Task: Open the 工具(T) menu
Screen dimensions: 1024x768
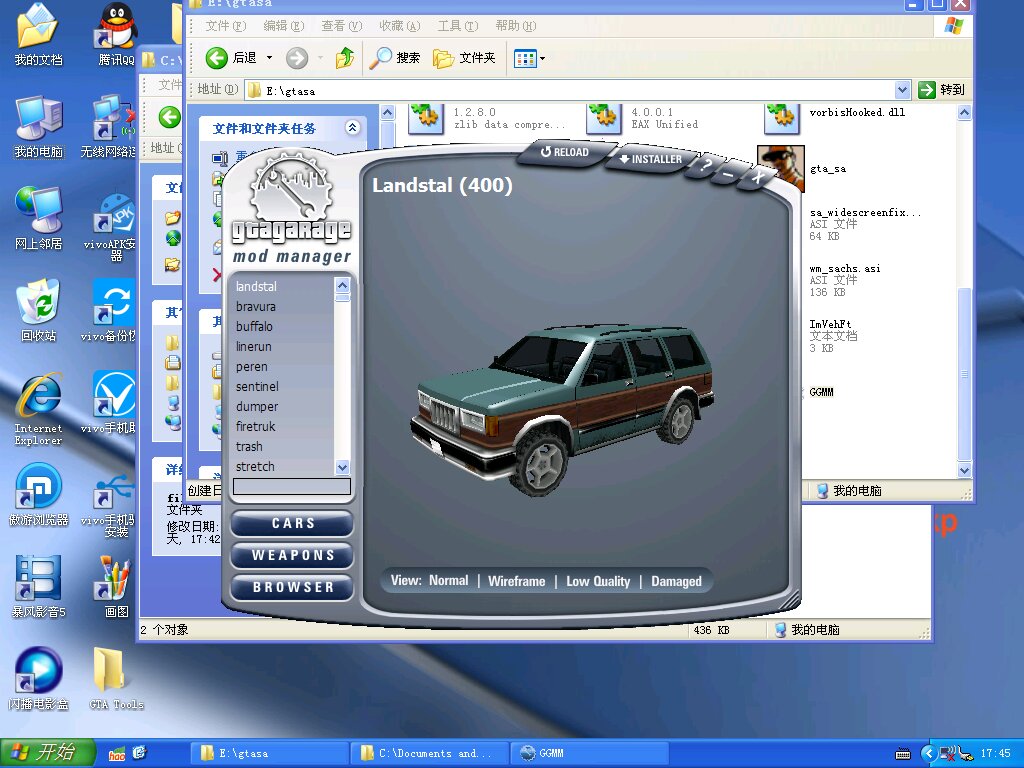Action: (458, 25)
